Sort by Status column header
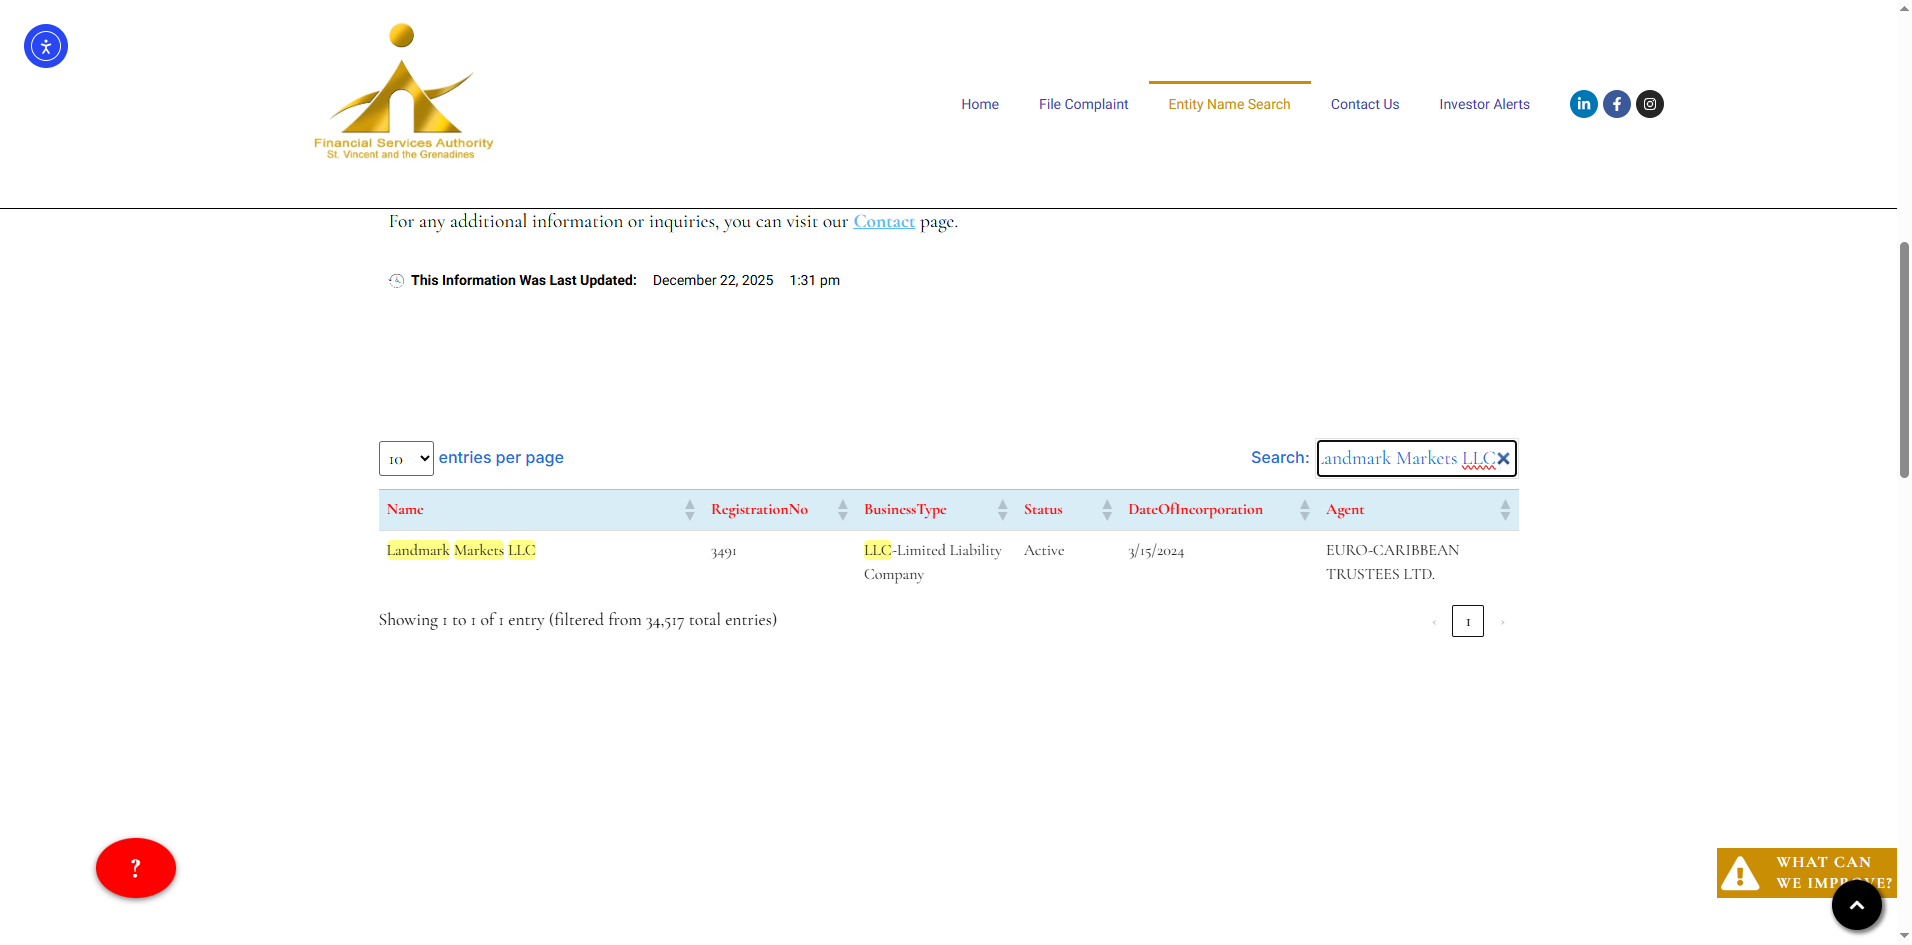Viewport: 1912px width, 945px height. click(x=1043, y=510)
